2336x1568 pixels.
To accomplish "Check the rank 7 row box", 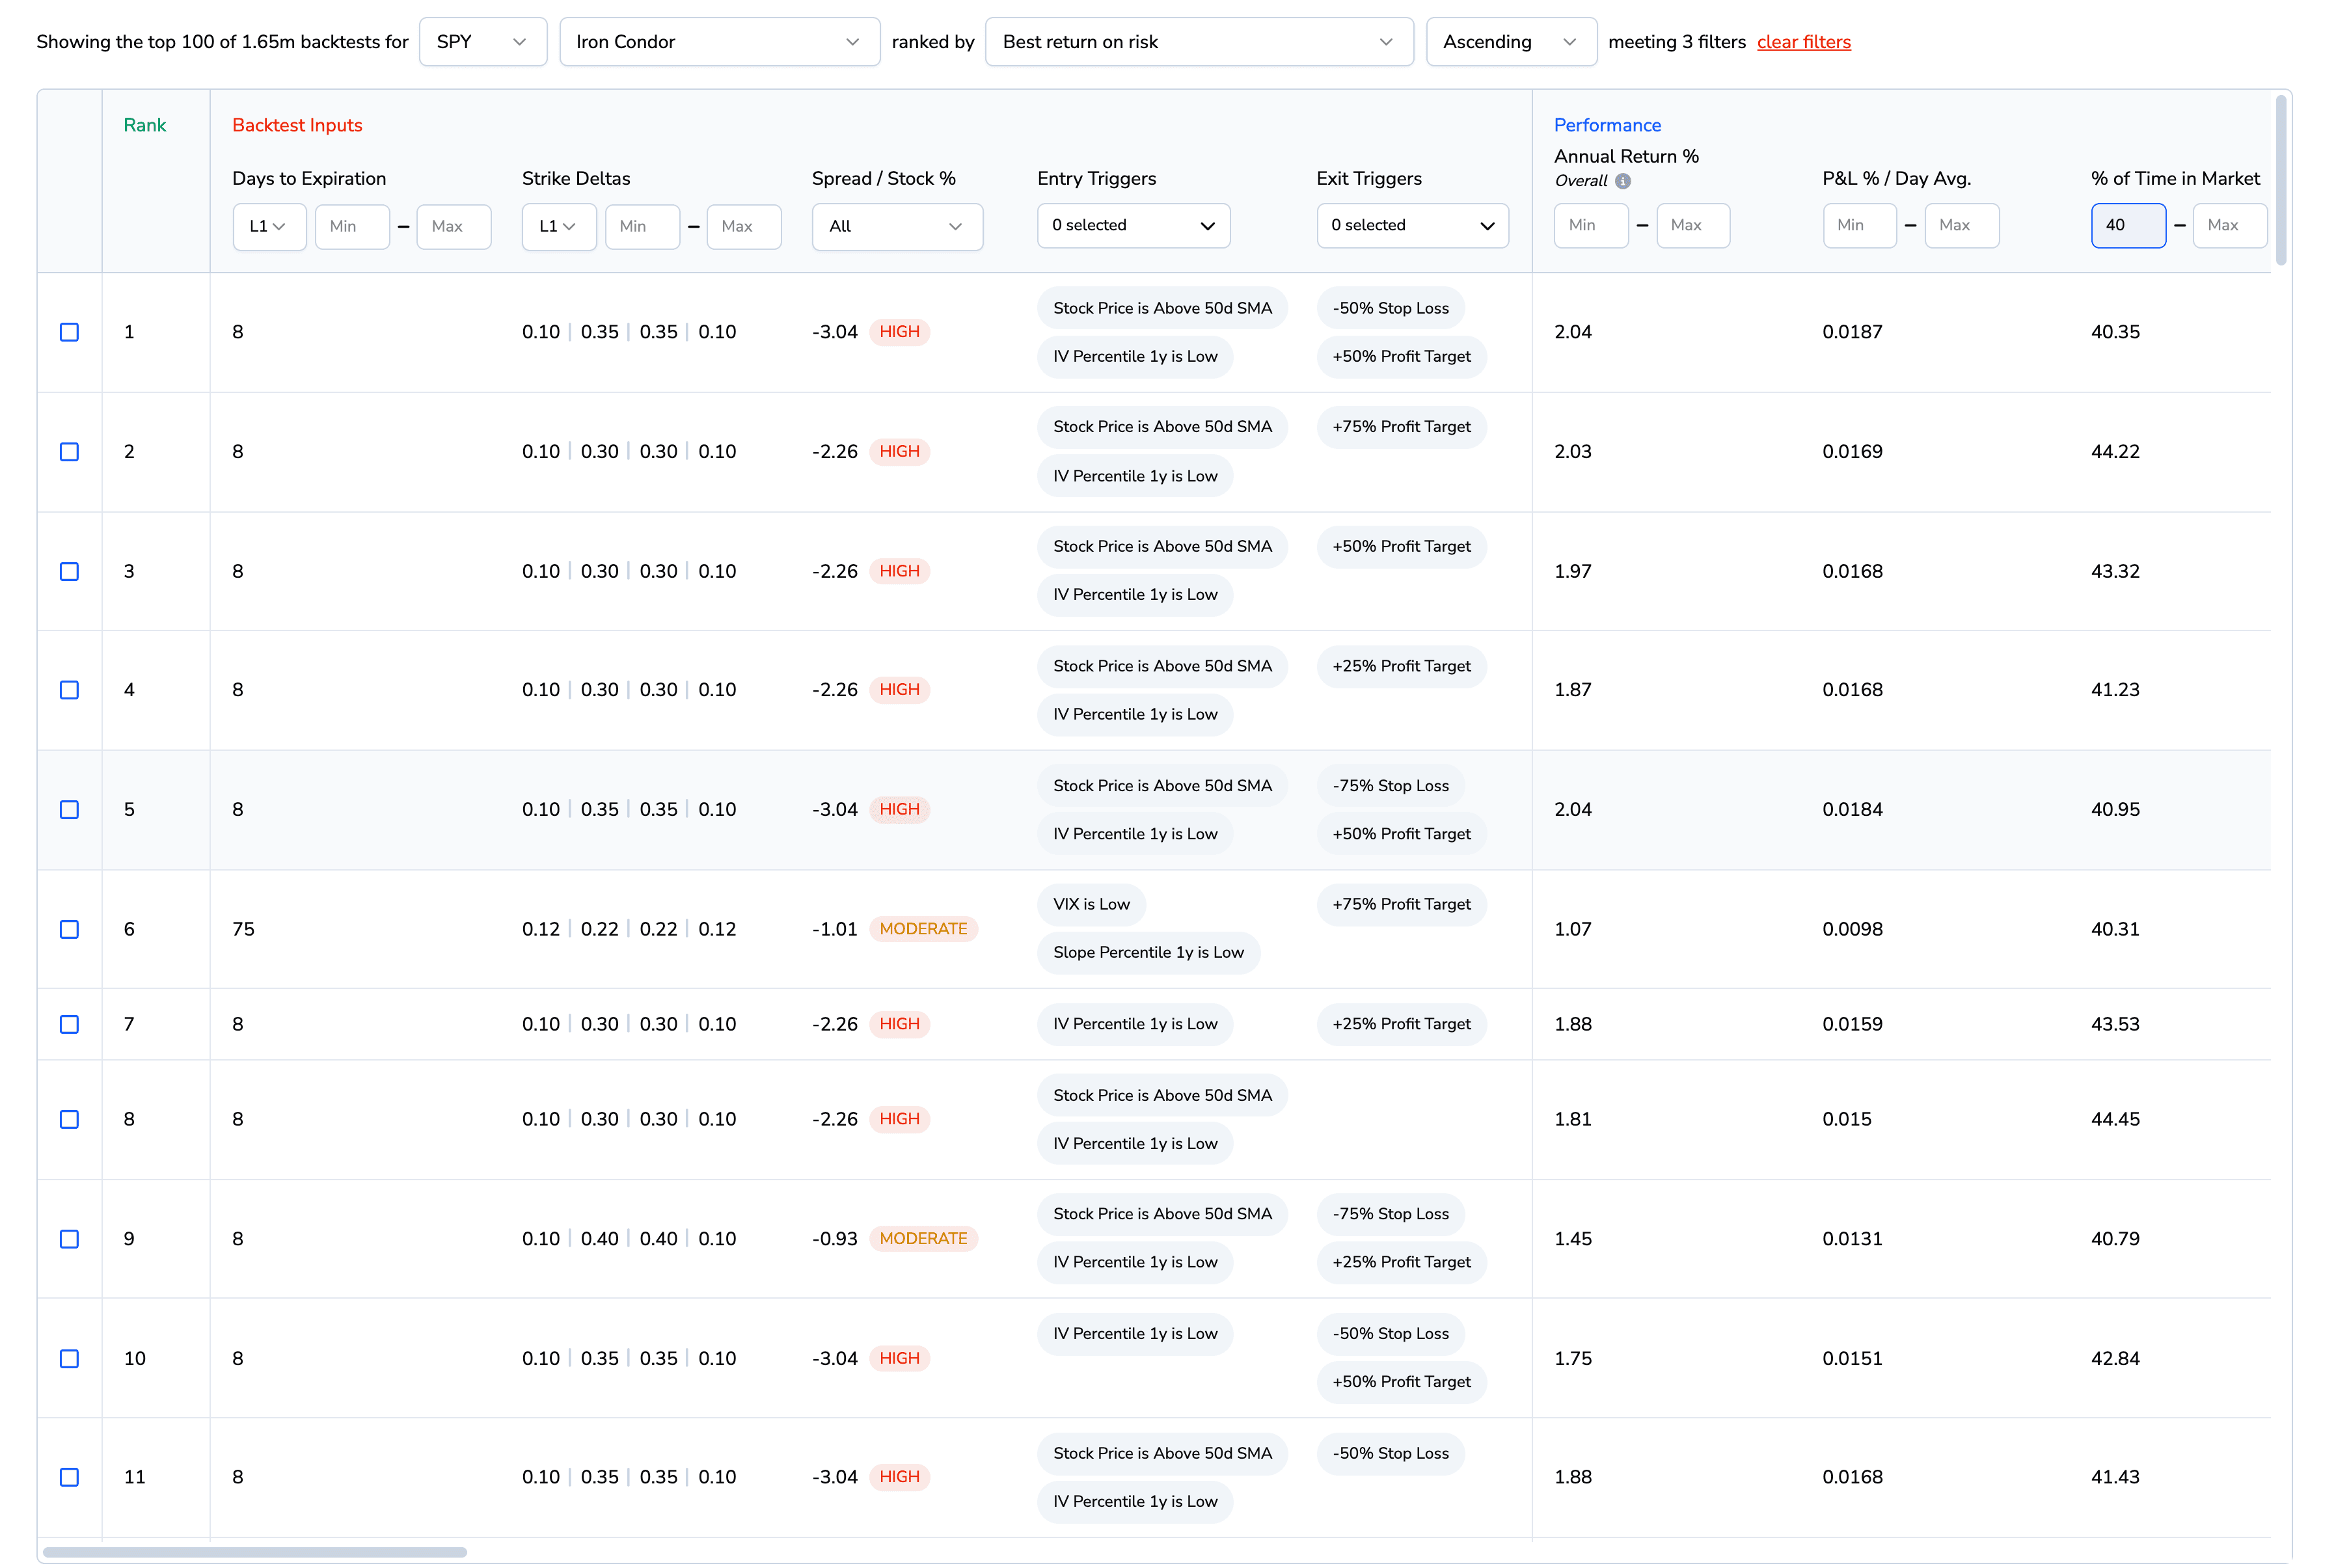I will click(x=69, y=1024).
